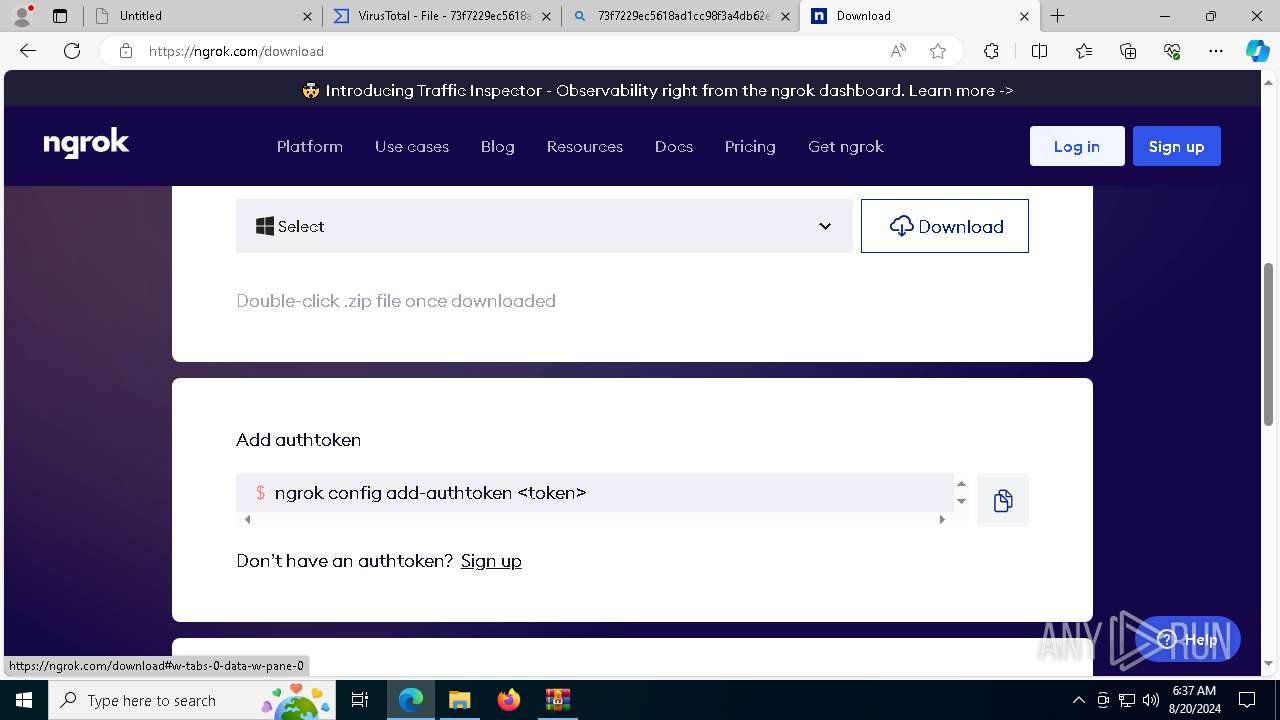Open browser extensions puzzle icon

coord(991,51)
